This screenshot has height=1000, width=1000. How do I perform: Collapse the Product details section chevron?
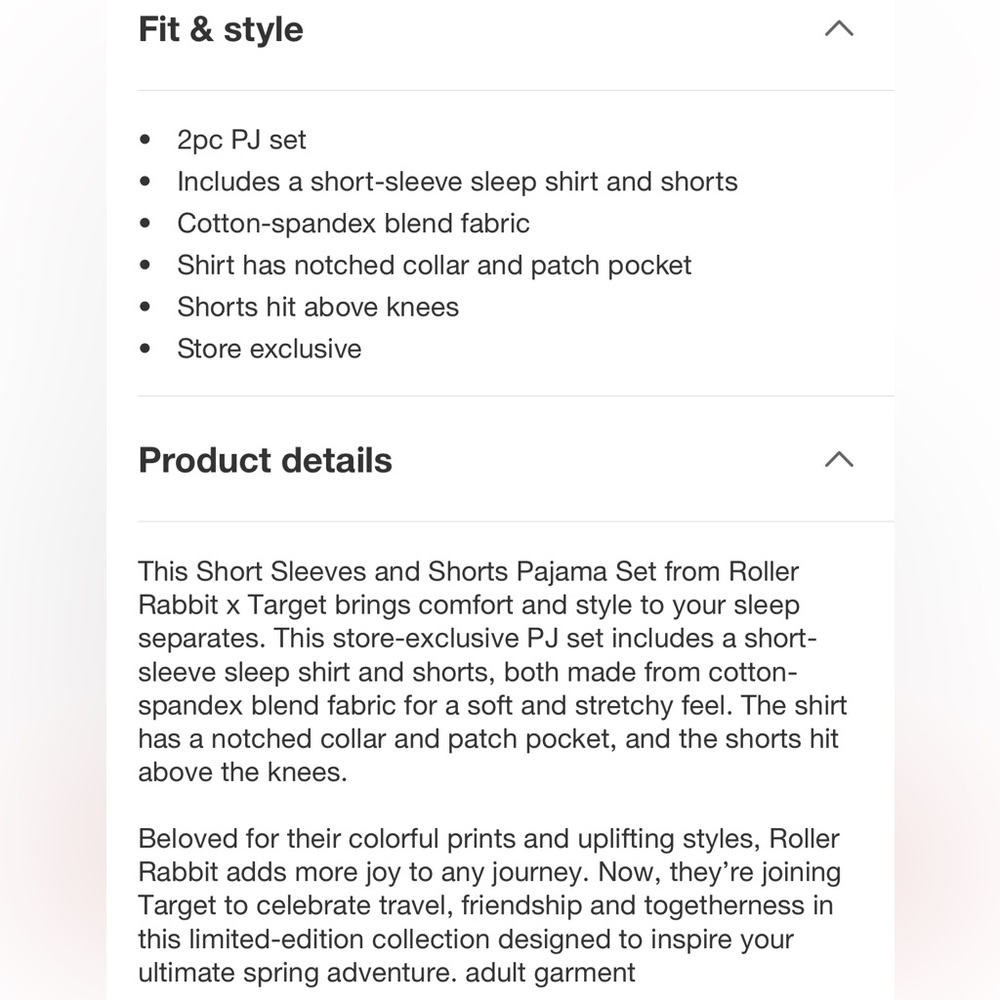pyautogui.click(x=839, y=459)
